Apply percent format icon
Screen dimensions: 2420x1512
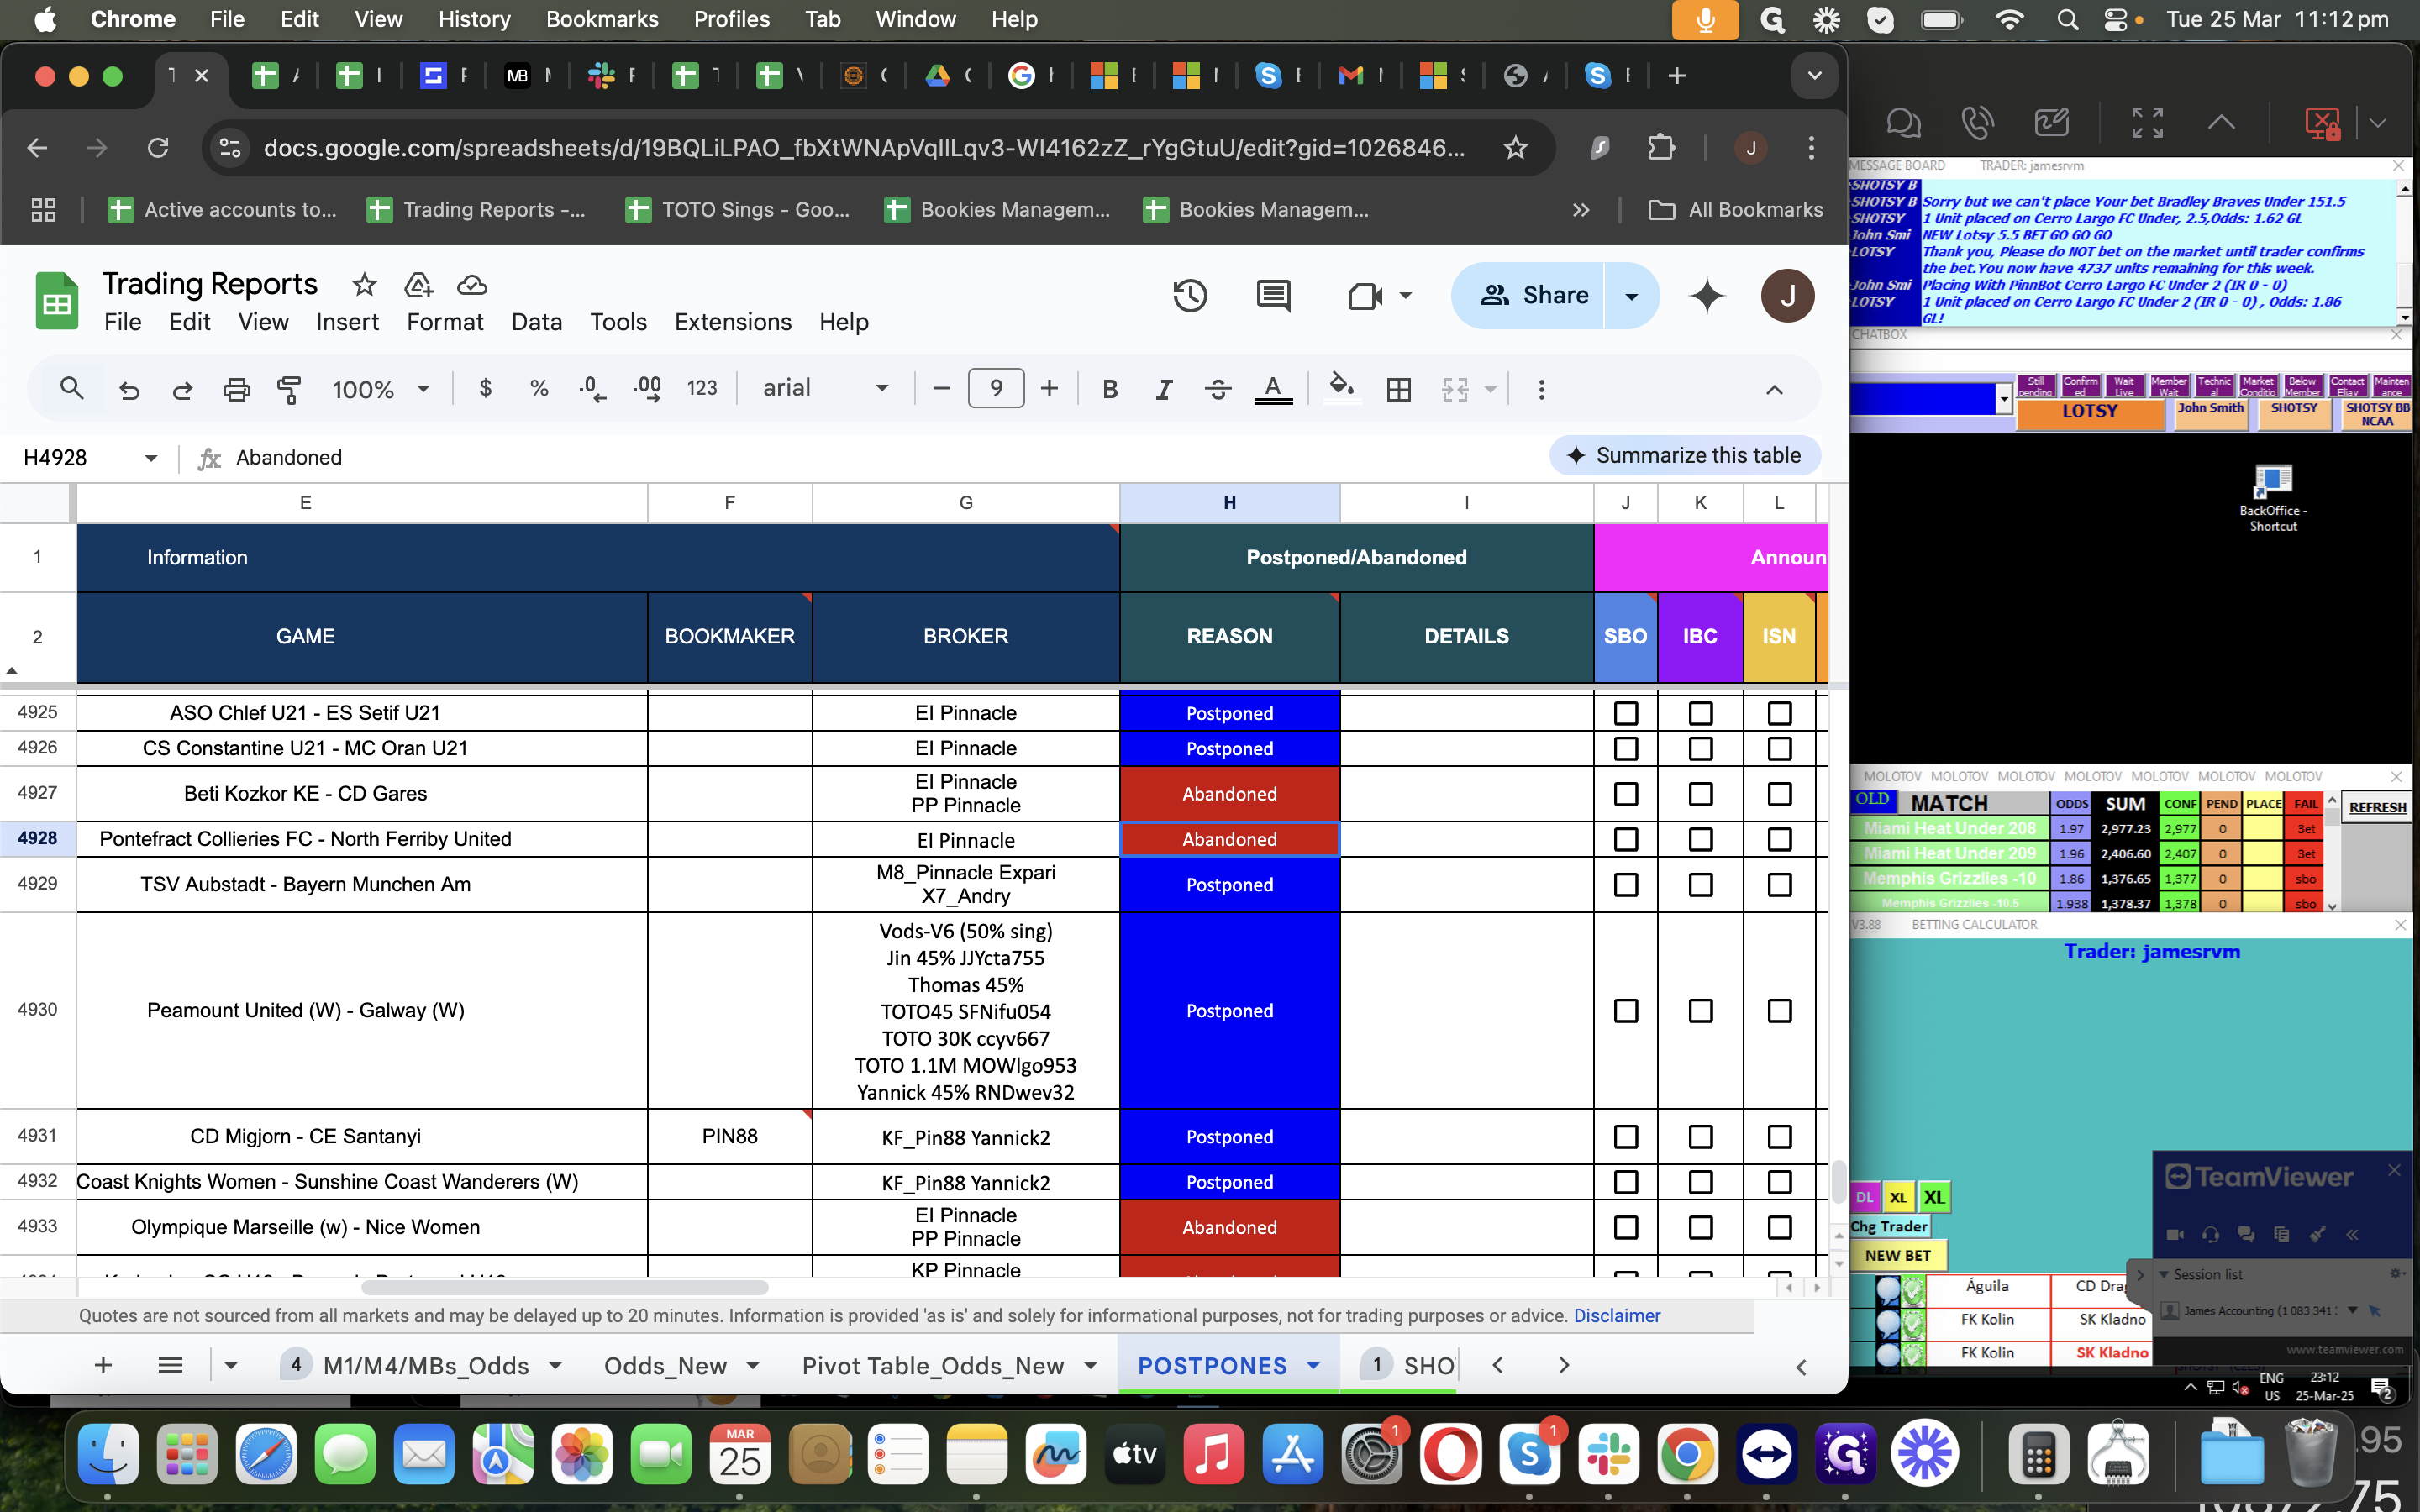(539, 388)
